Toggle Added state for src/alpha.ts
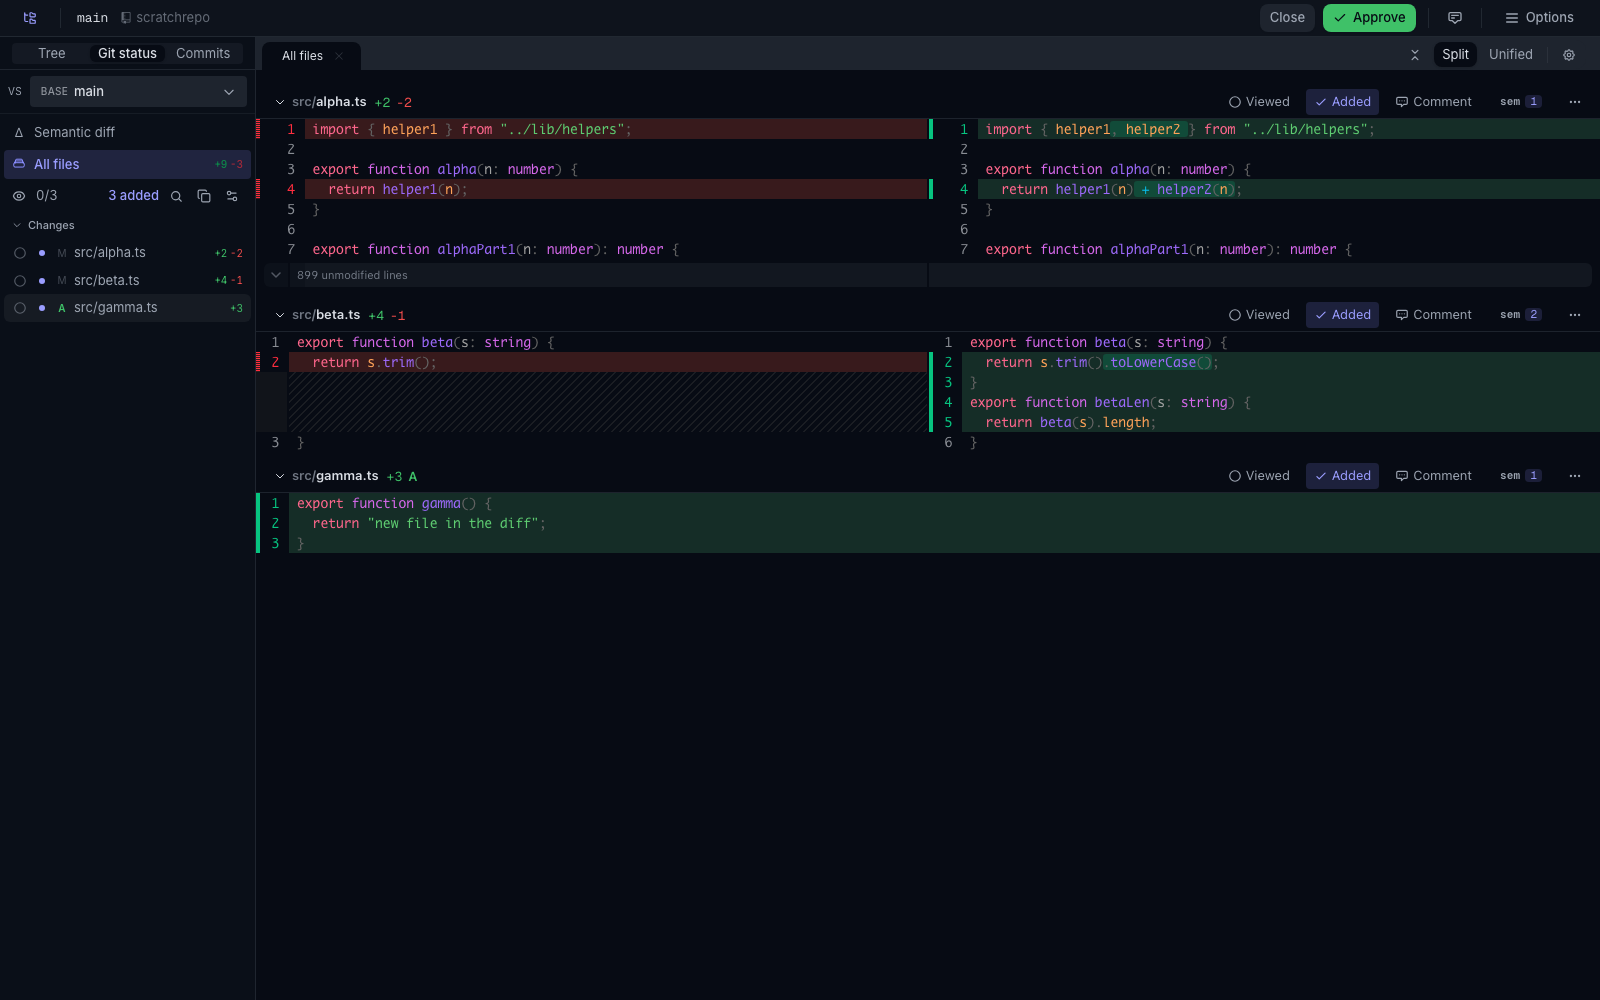 [1342, 102]
